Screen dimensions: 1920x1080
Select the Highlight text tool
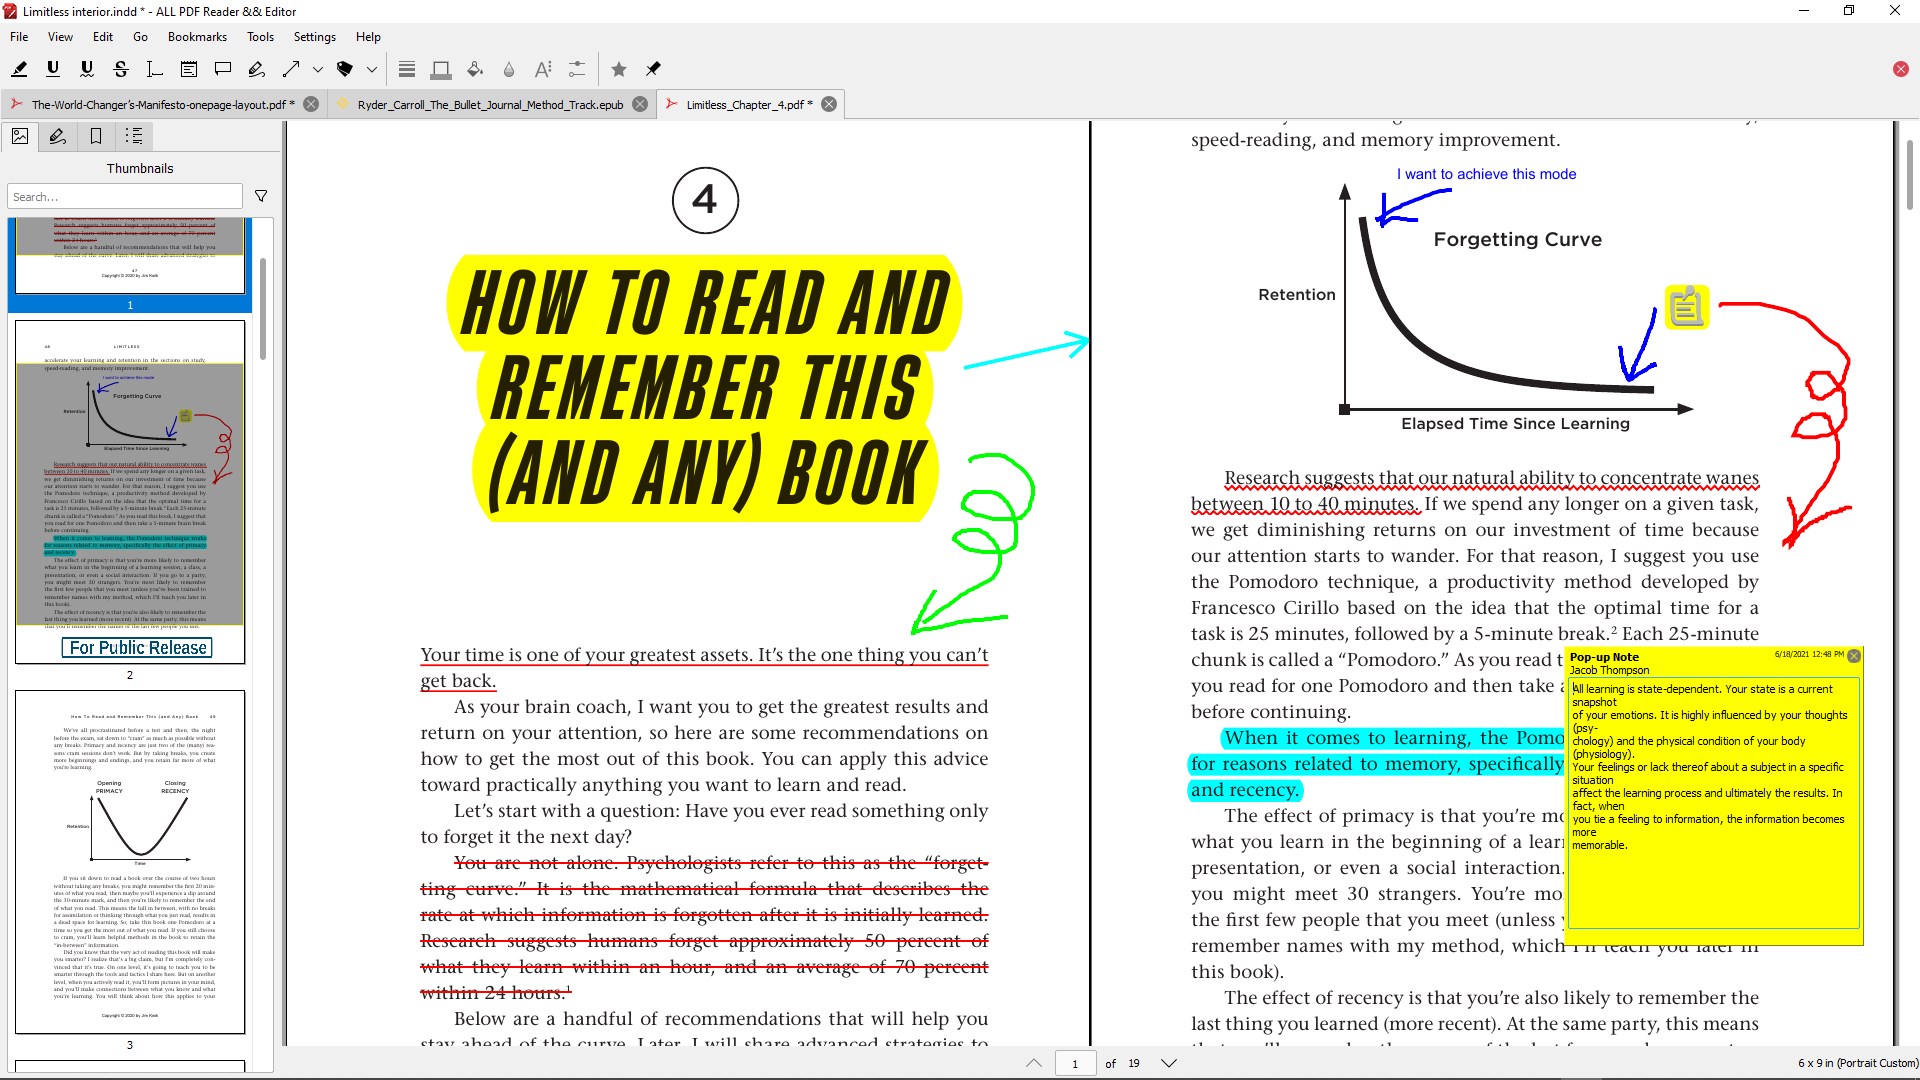coord(19,69)
